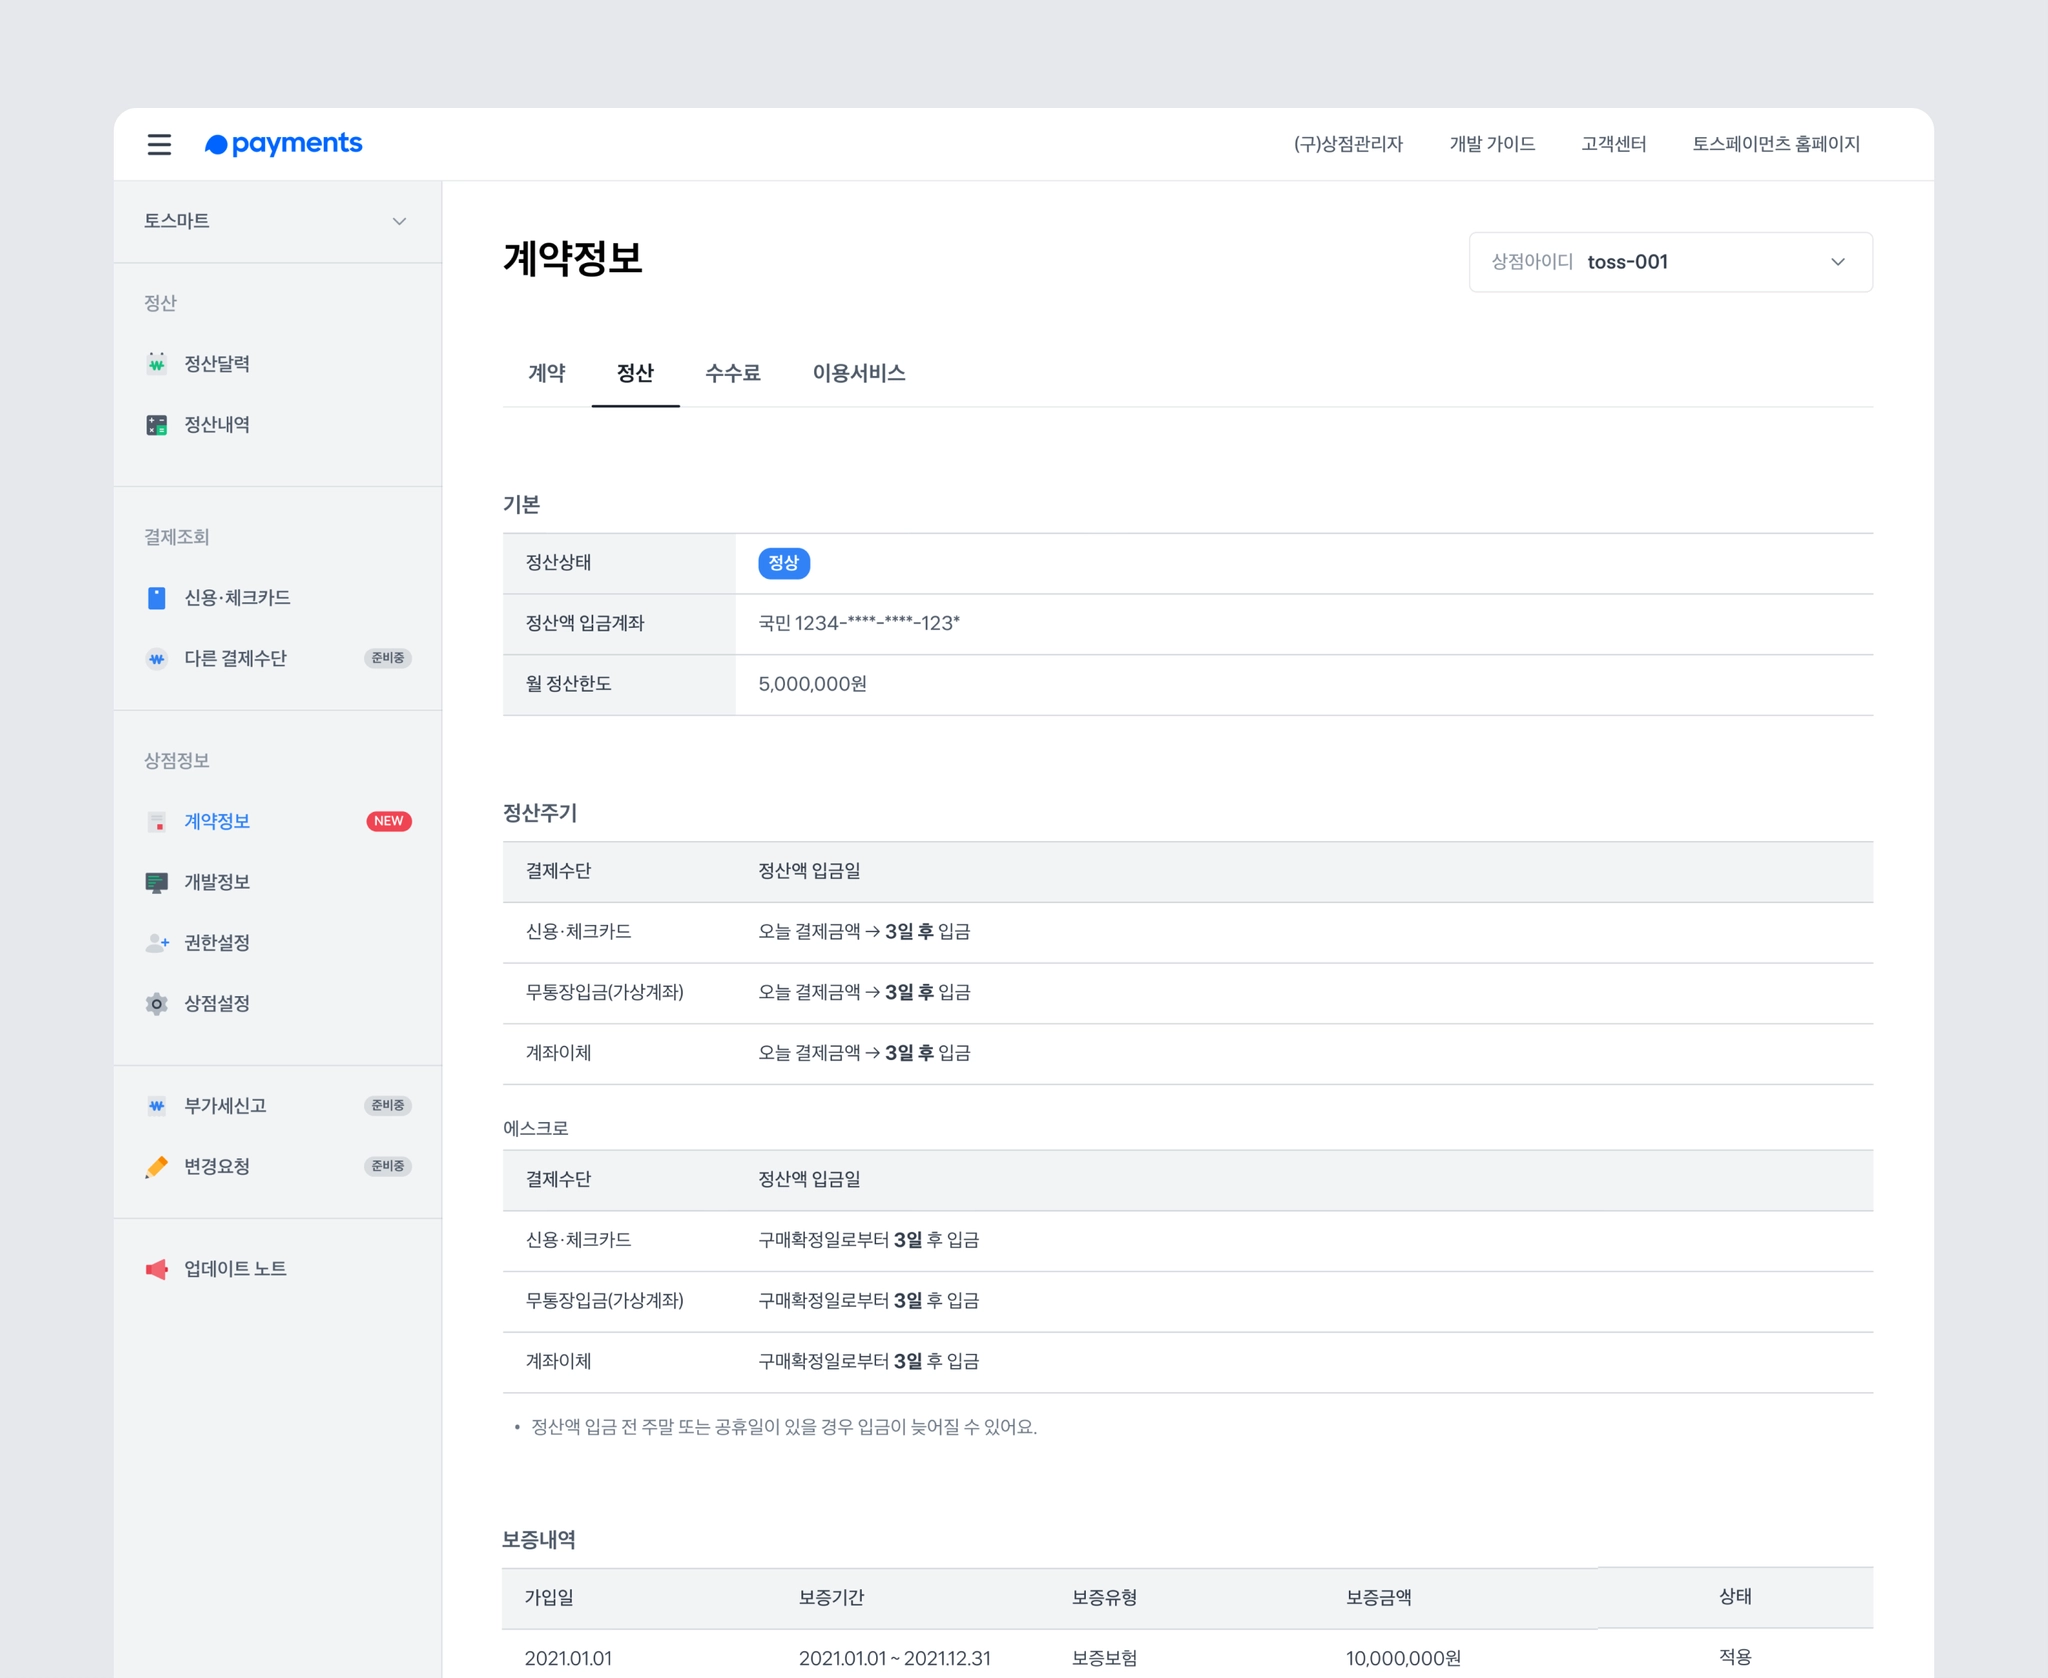This screenshot has width=2048, height=1678.
Task: Open 상점설정 gear icon
Action: 157,1004
